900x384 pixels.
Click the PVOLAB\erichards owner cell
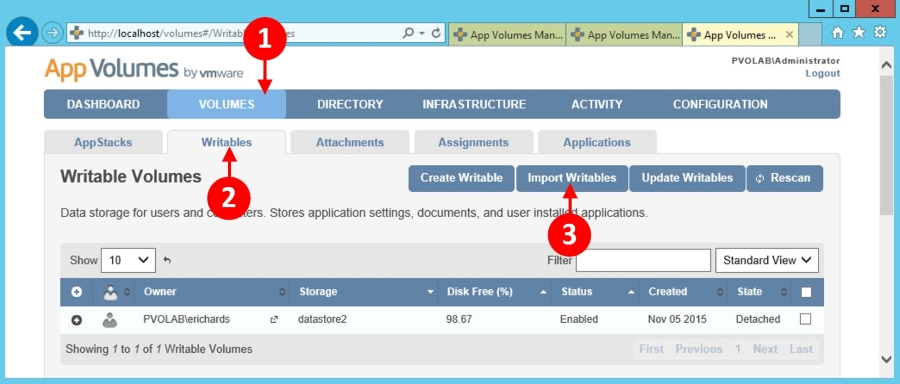187,319
